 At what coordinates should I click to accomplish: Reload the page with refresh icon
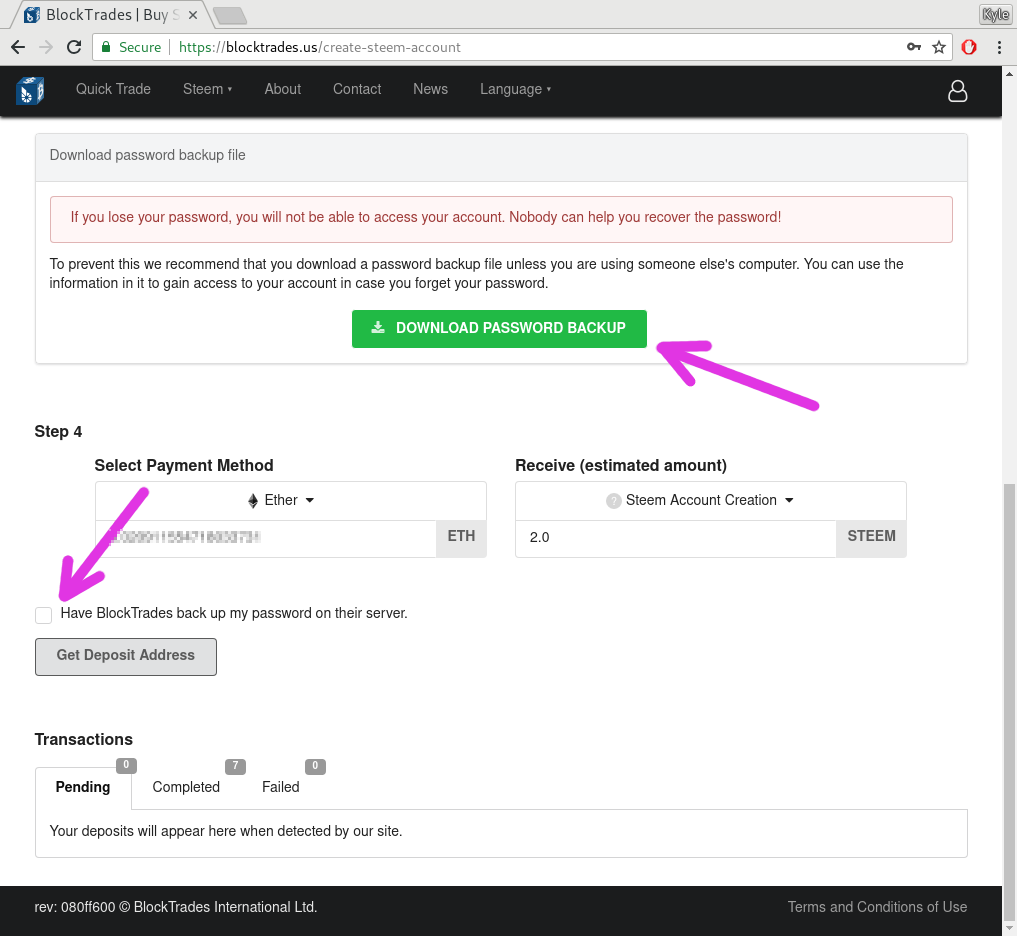pos(74,47)
